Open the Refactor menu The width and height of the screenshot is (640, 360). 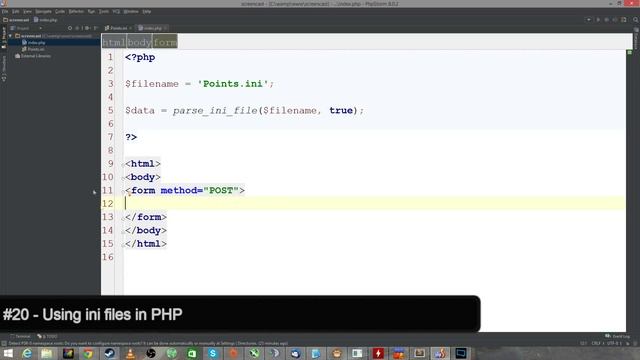click(x=76, y=11)
